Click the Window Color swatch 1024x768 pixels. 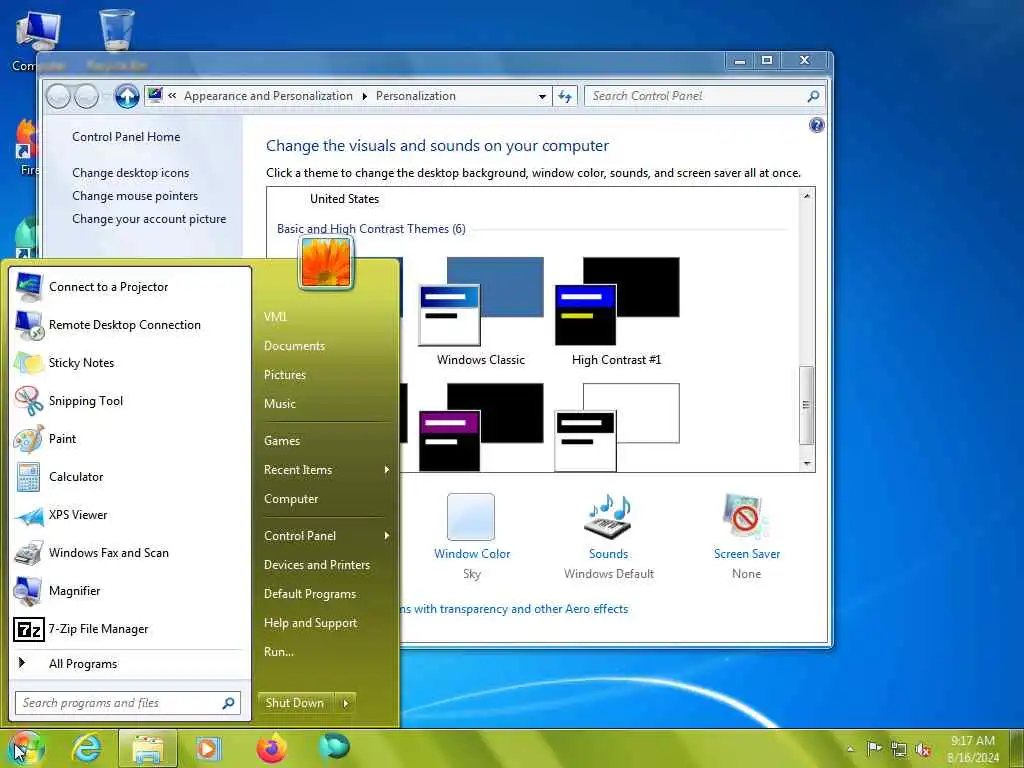(471, 517)
